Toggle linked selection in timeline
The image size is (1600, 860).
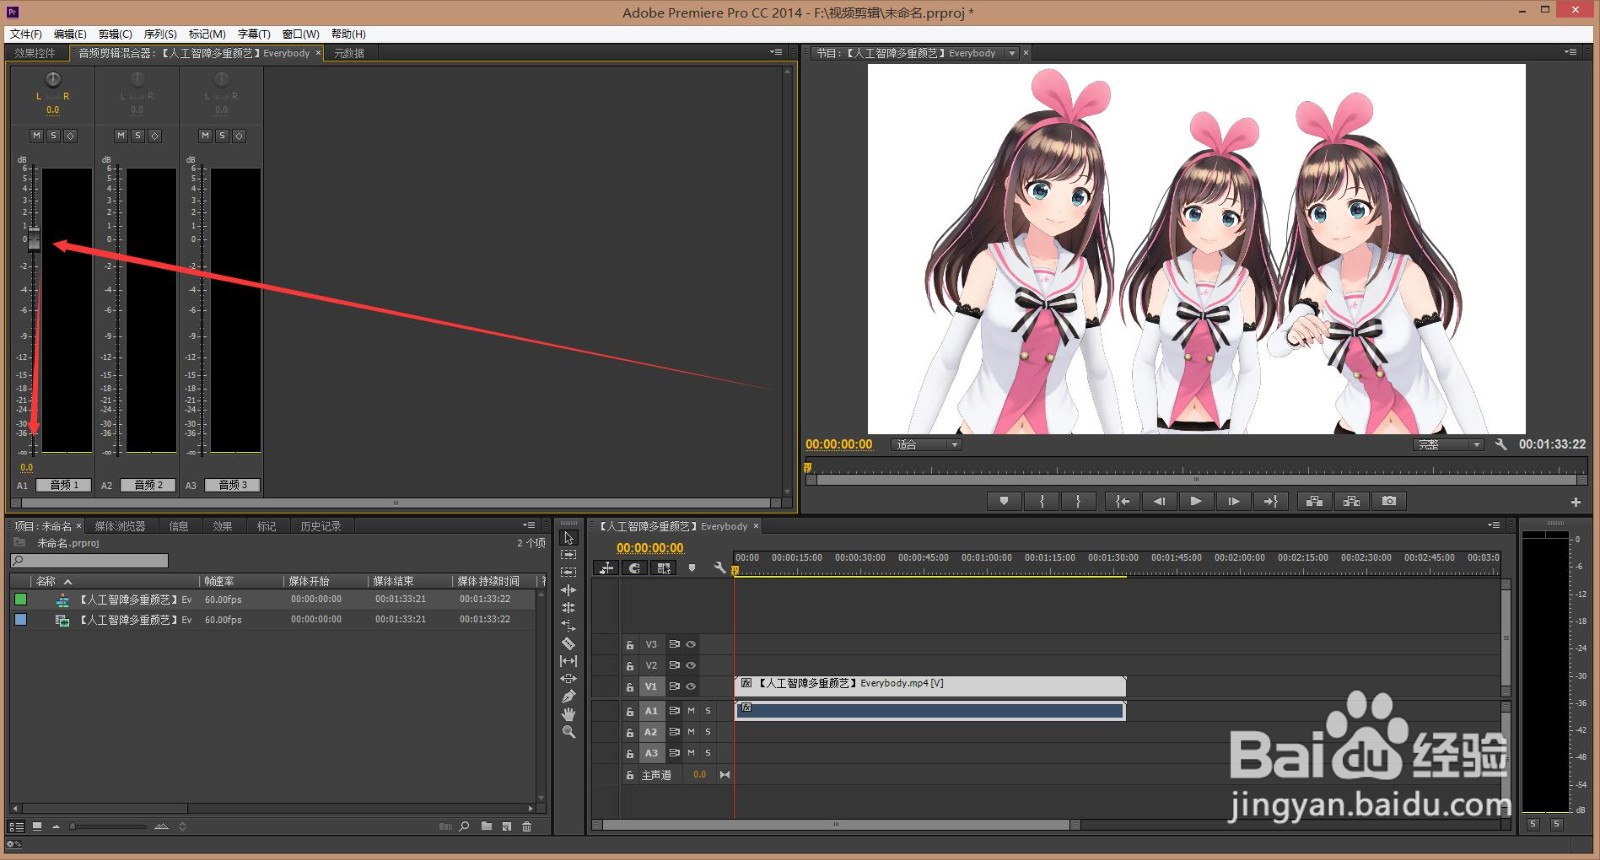pos(663,568)
